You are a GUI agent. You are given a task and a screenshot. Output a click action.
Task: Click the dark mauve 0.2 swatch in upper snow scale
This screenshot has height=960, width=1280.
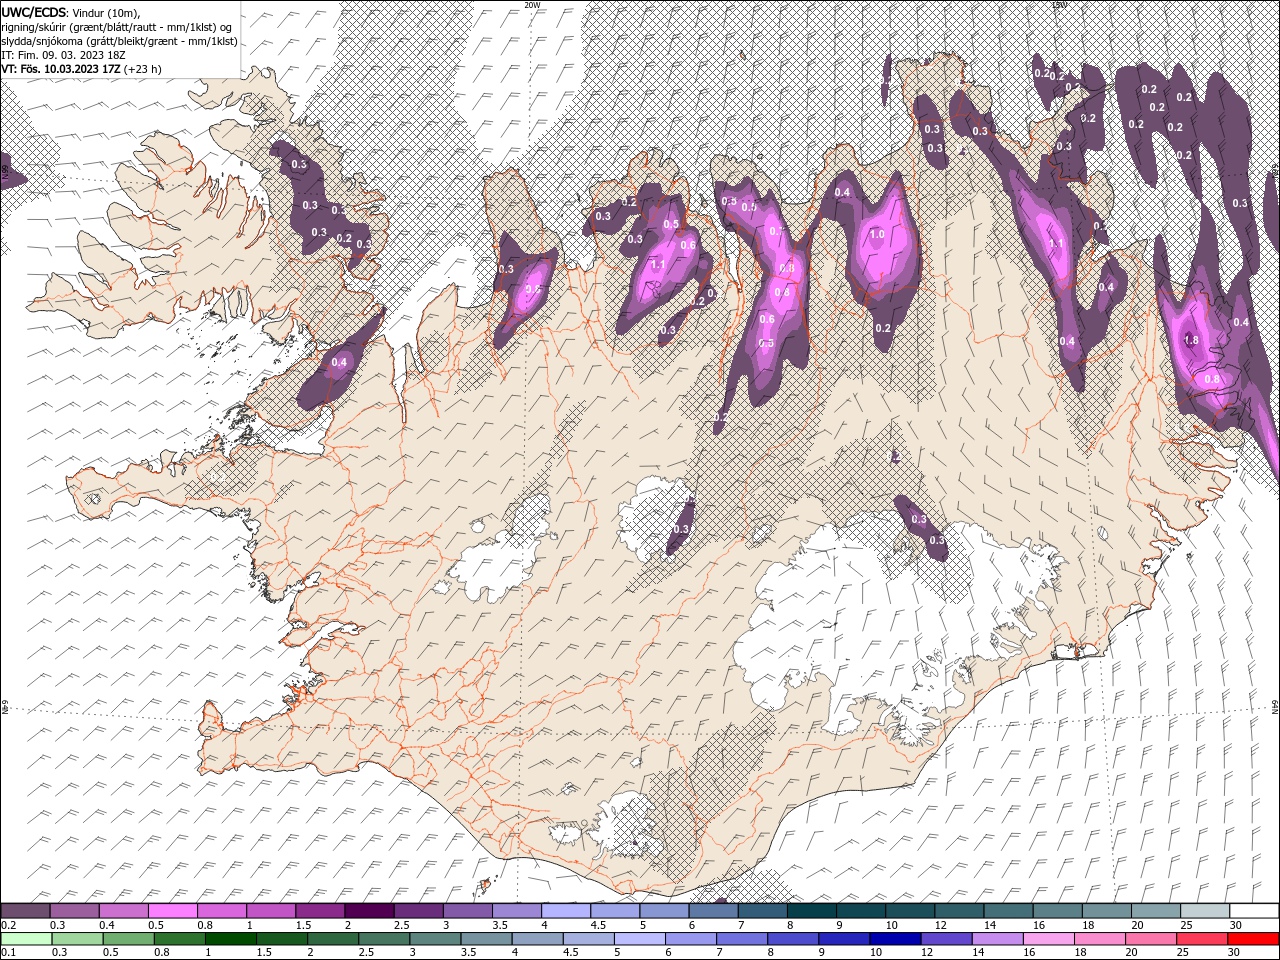[25, 911]
